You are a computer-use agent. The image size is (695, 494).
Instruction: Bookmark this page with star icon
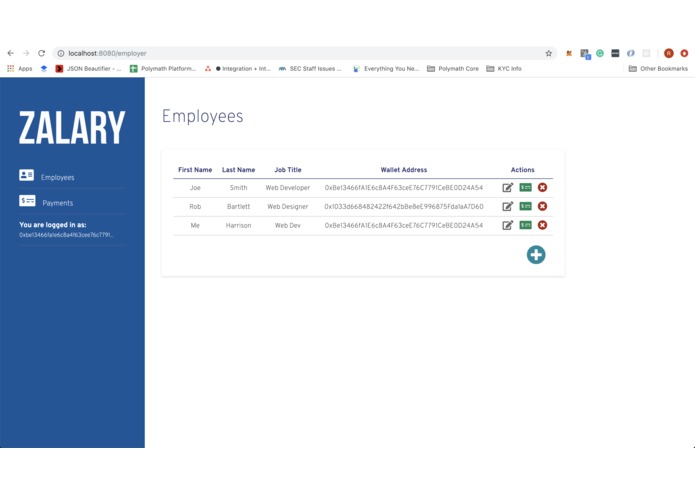pos(549,53)
